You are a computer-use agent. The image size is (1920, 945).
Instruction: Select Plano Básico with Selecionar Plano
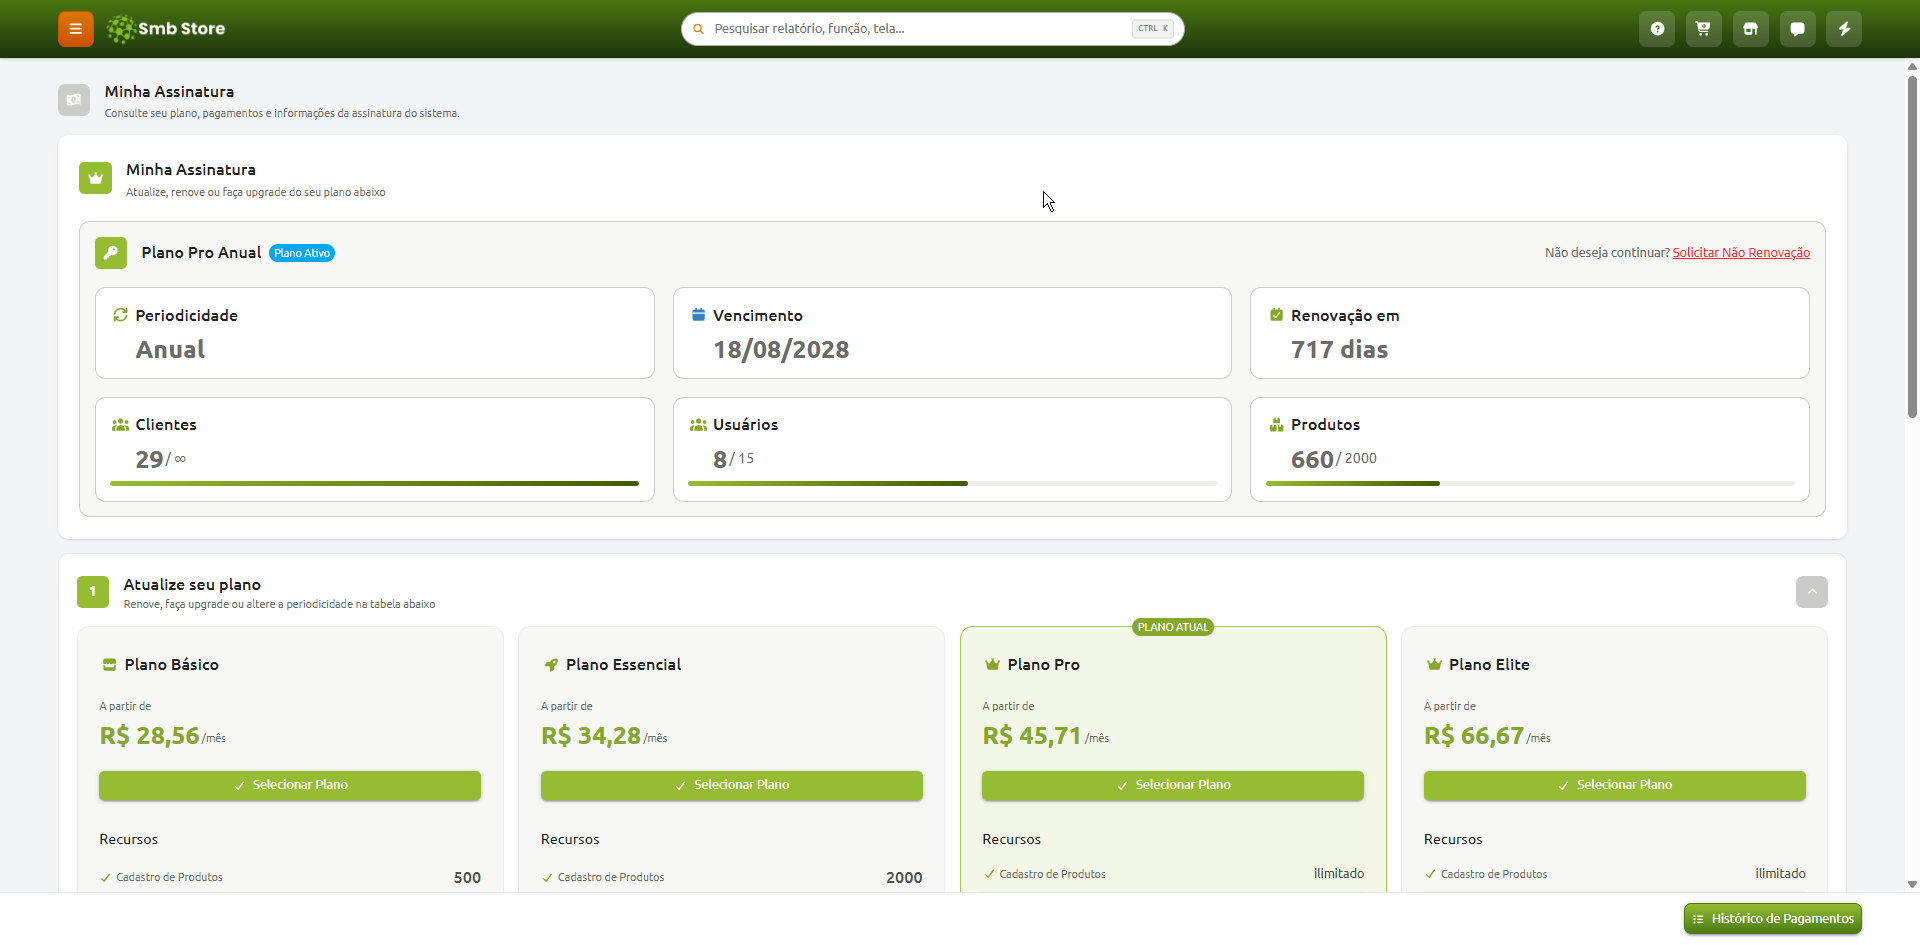point(290,785)
